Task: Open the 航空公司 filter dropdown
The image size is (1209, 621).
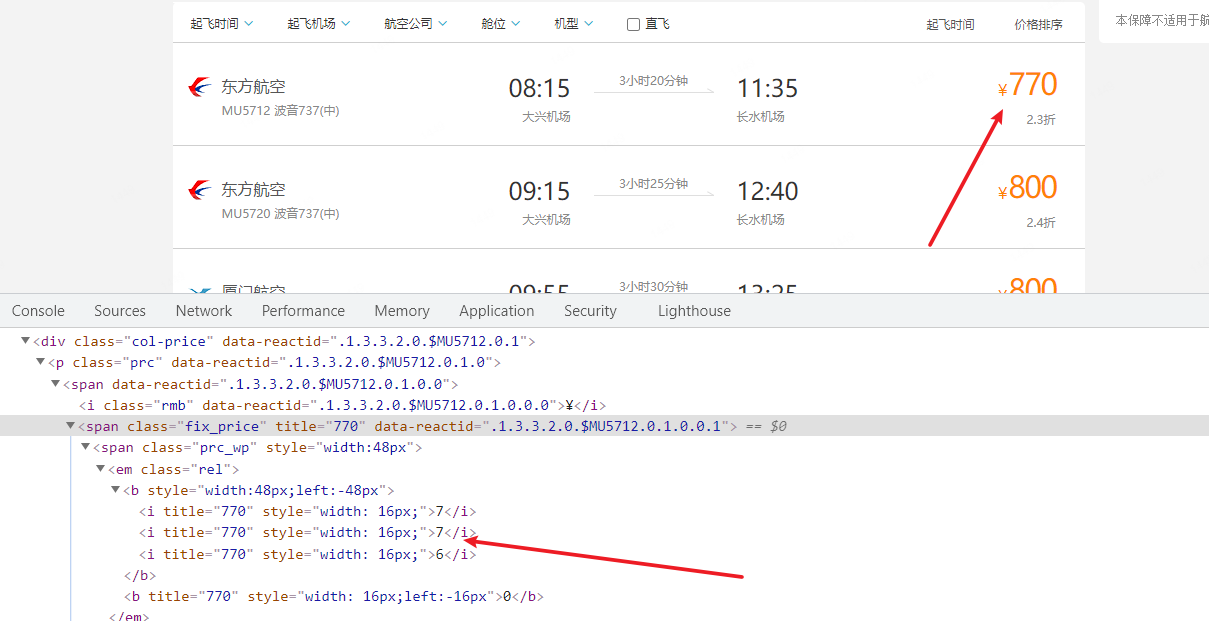Action: click(x=415, y=23)
